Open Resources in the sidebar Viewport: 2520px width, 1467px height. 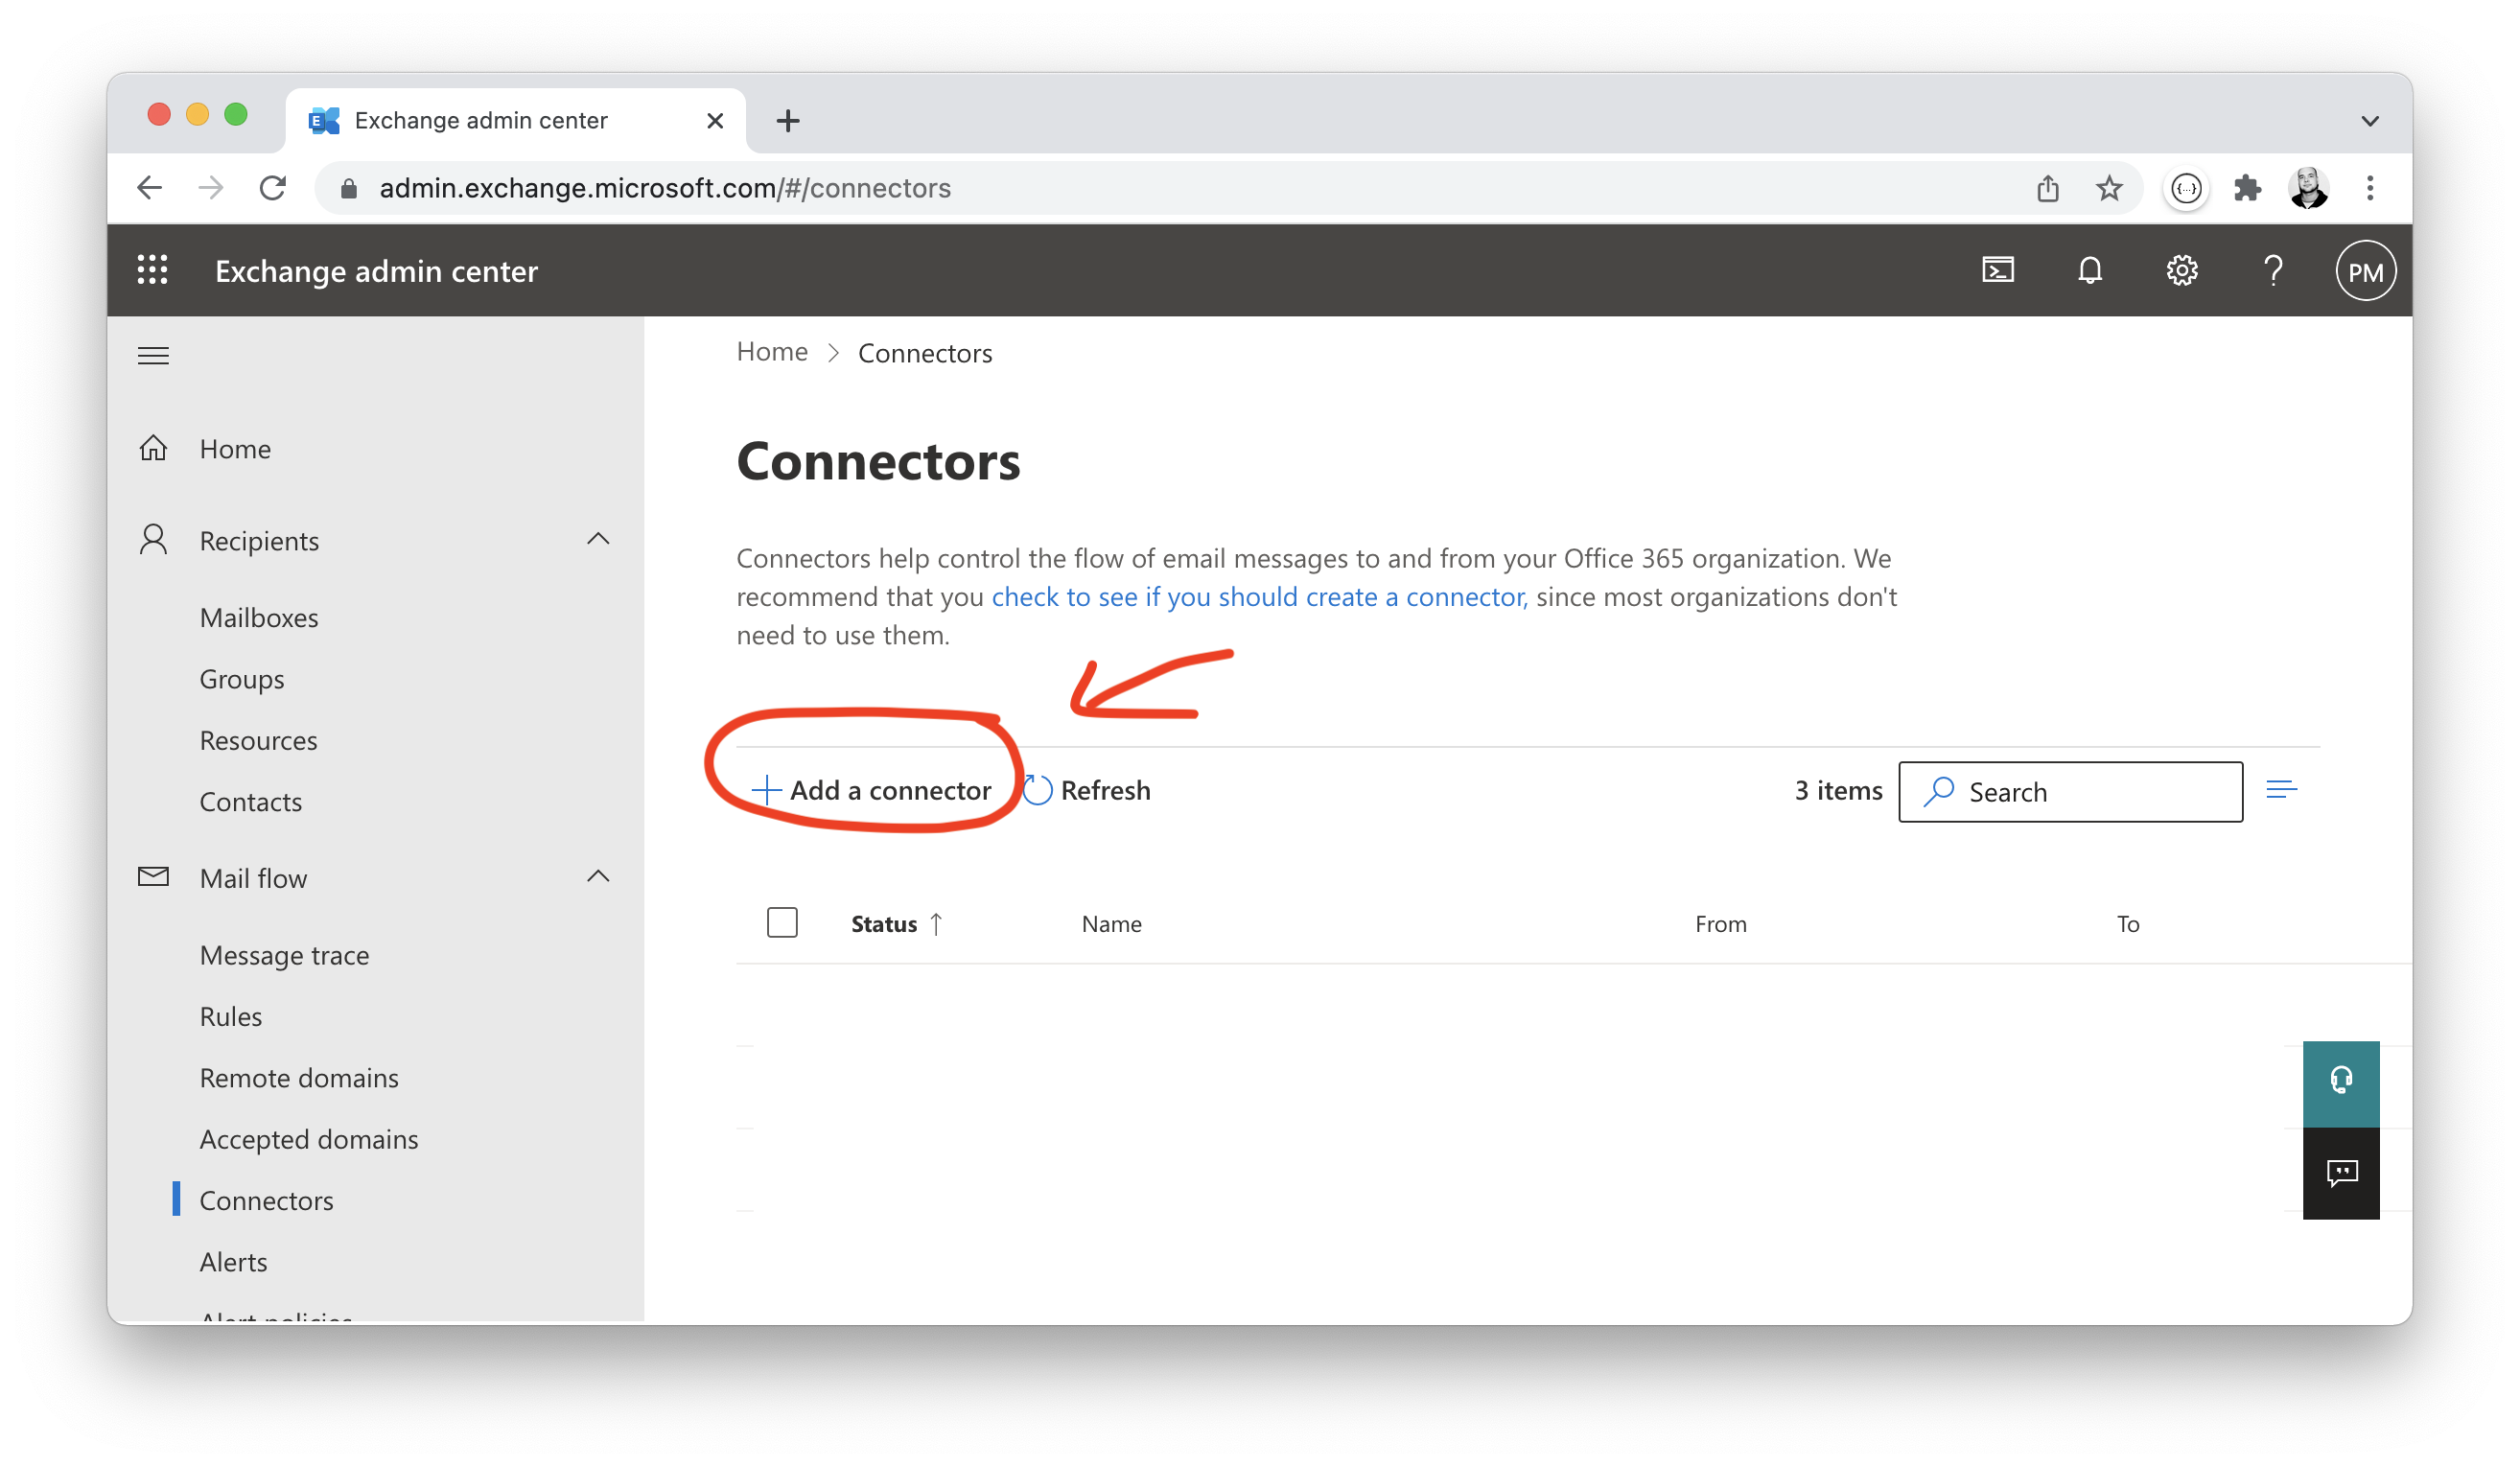259,740
